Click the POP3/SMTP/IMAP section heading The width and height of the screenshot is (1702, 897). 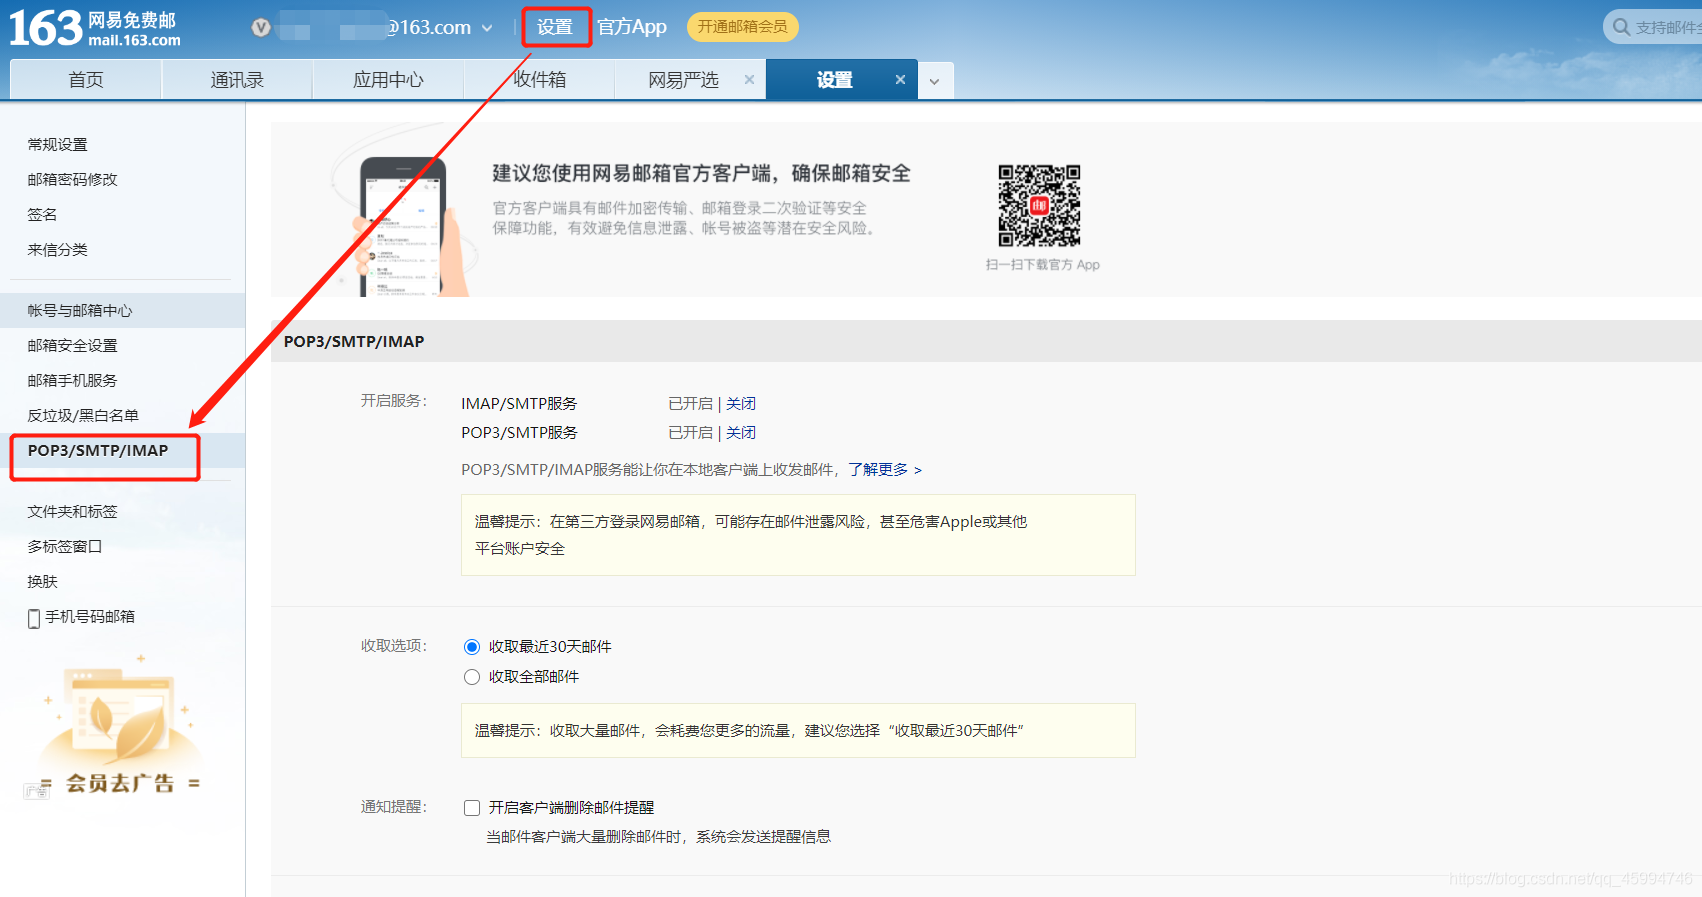354,341
